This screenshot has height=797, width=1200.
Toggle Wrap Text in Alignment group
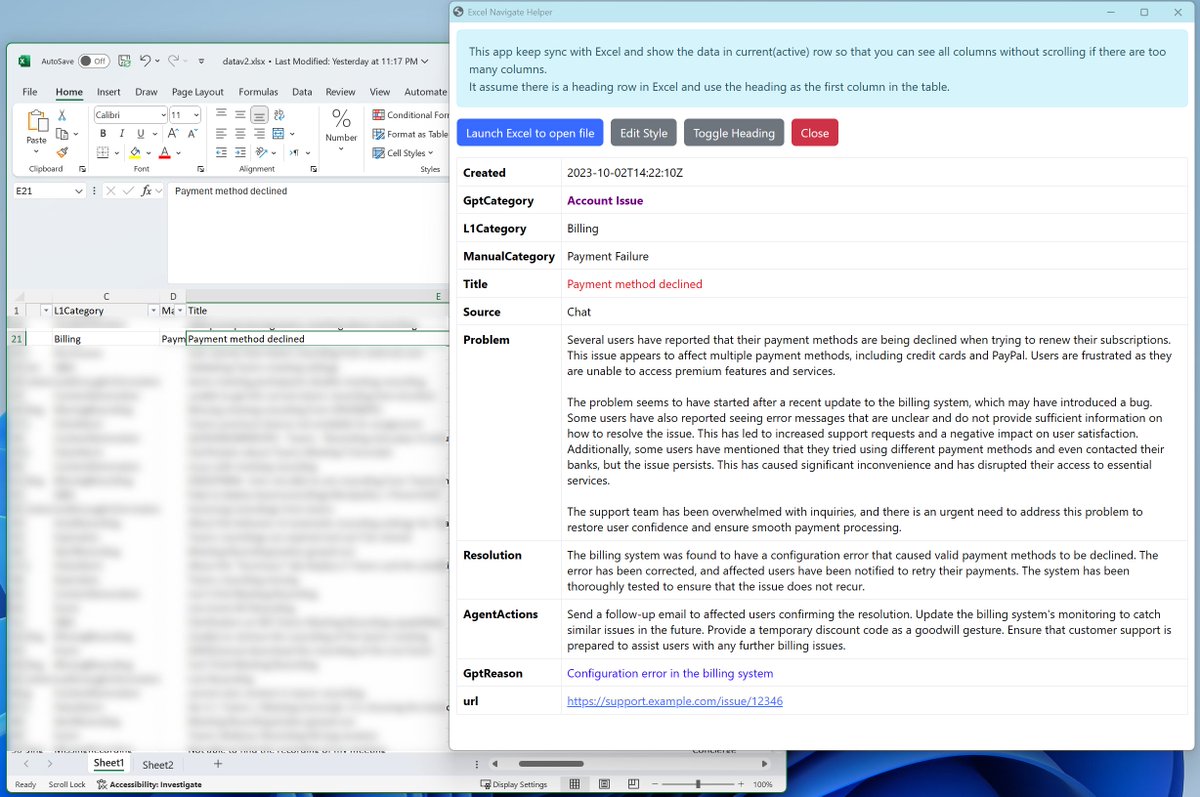[x=279, y=115]
